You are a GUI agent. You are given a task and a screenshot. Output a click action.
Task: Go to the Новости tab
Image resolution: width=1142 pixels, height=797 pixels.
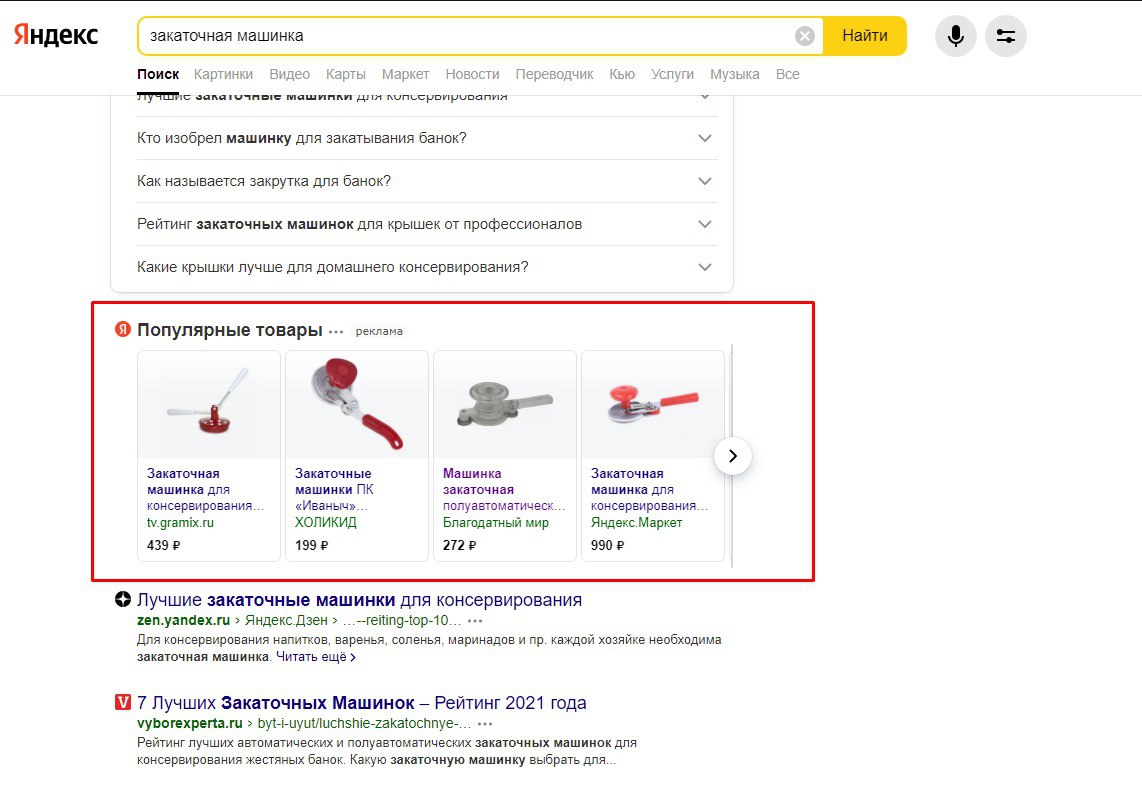click(x=473, y=74)
